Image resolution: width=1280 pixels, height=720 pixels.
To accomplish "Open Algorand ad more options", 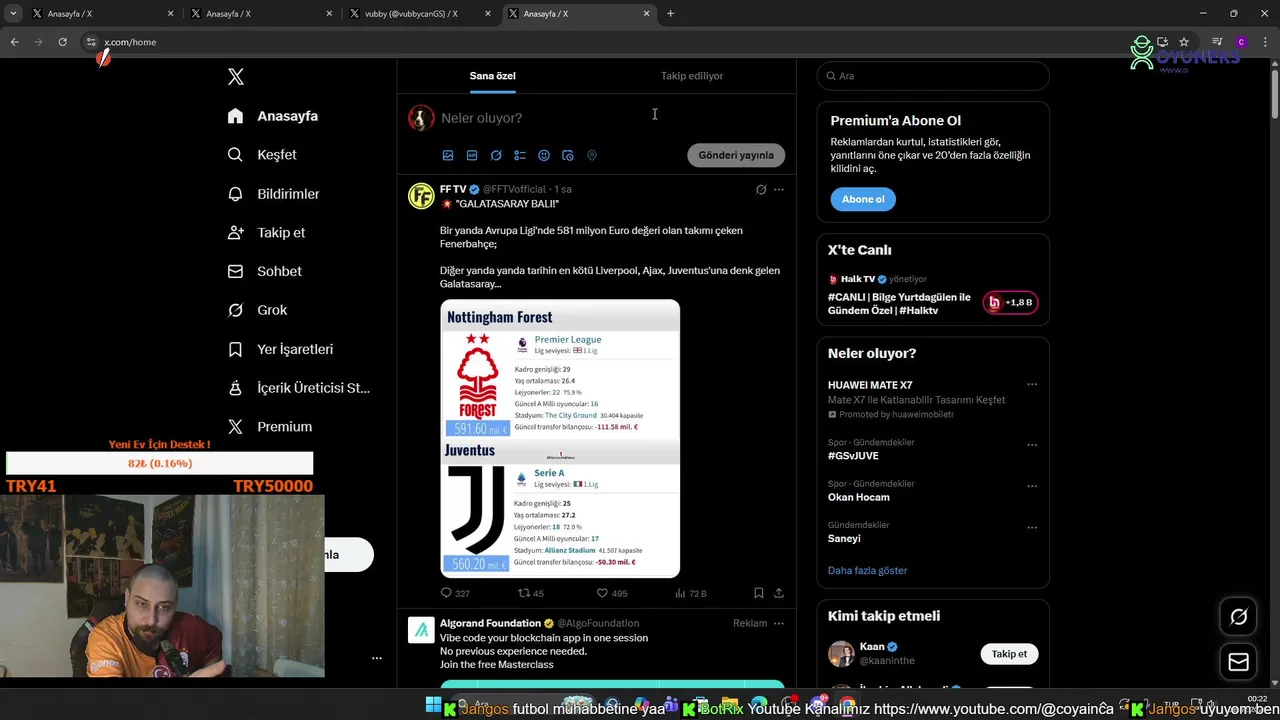I will 779,623.
